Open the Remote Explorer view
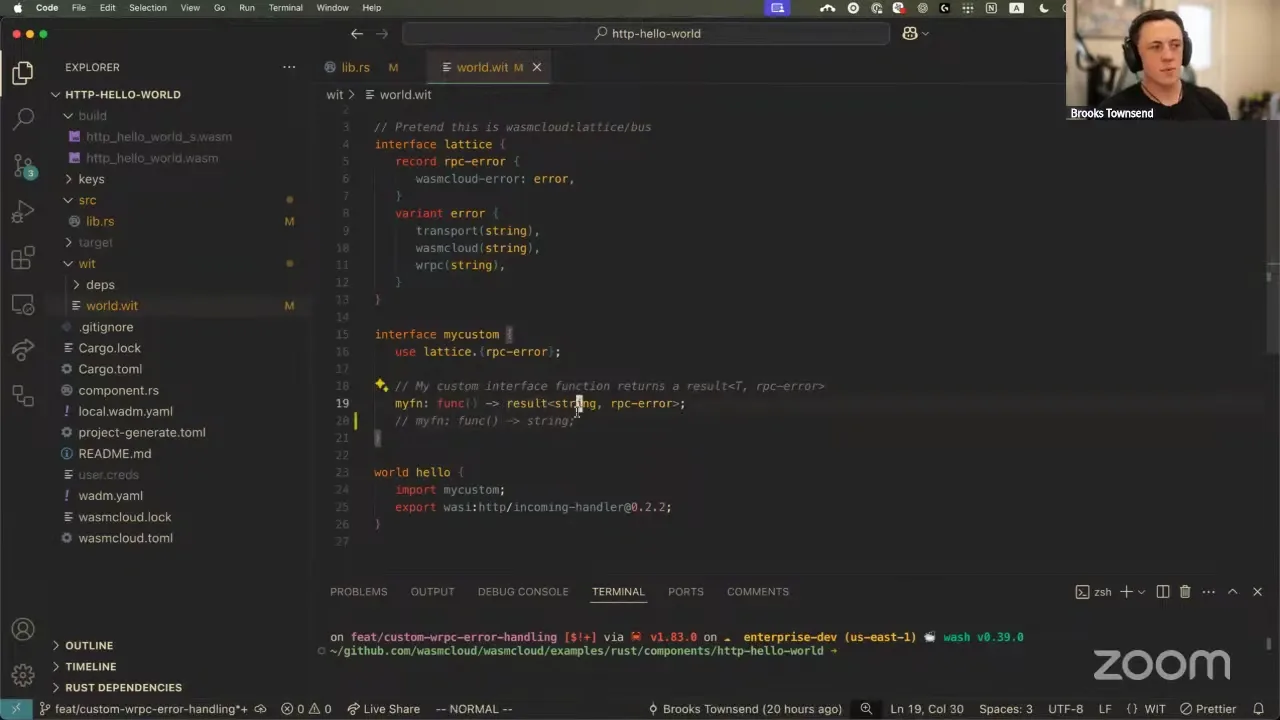 pyautogui.click(x=23, y=304)
